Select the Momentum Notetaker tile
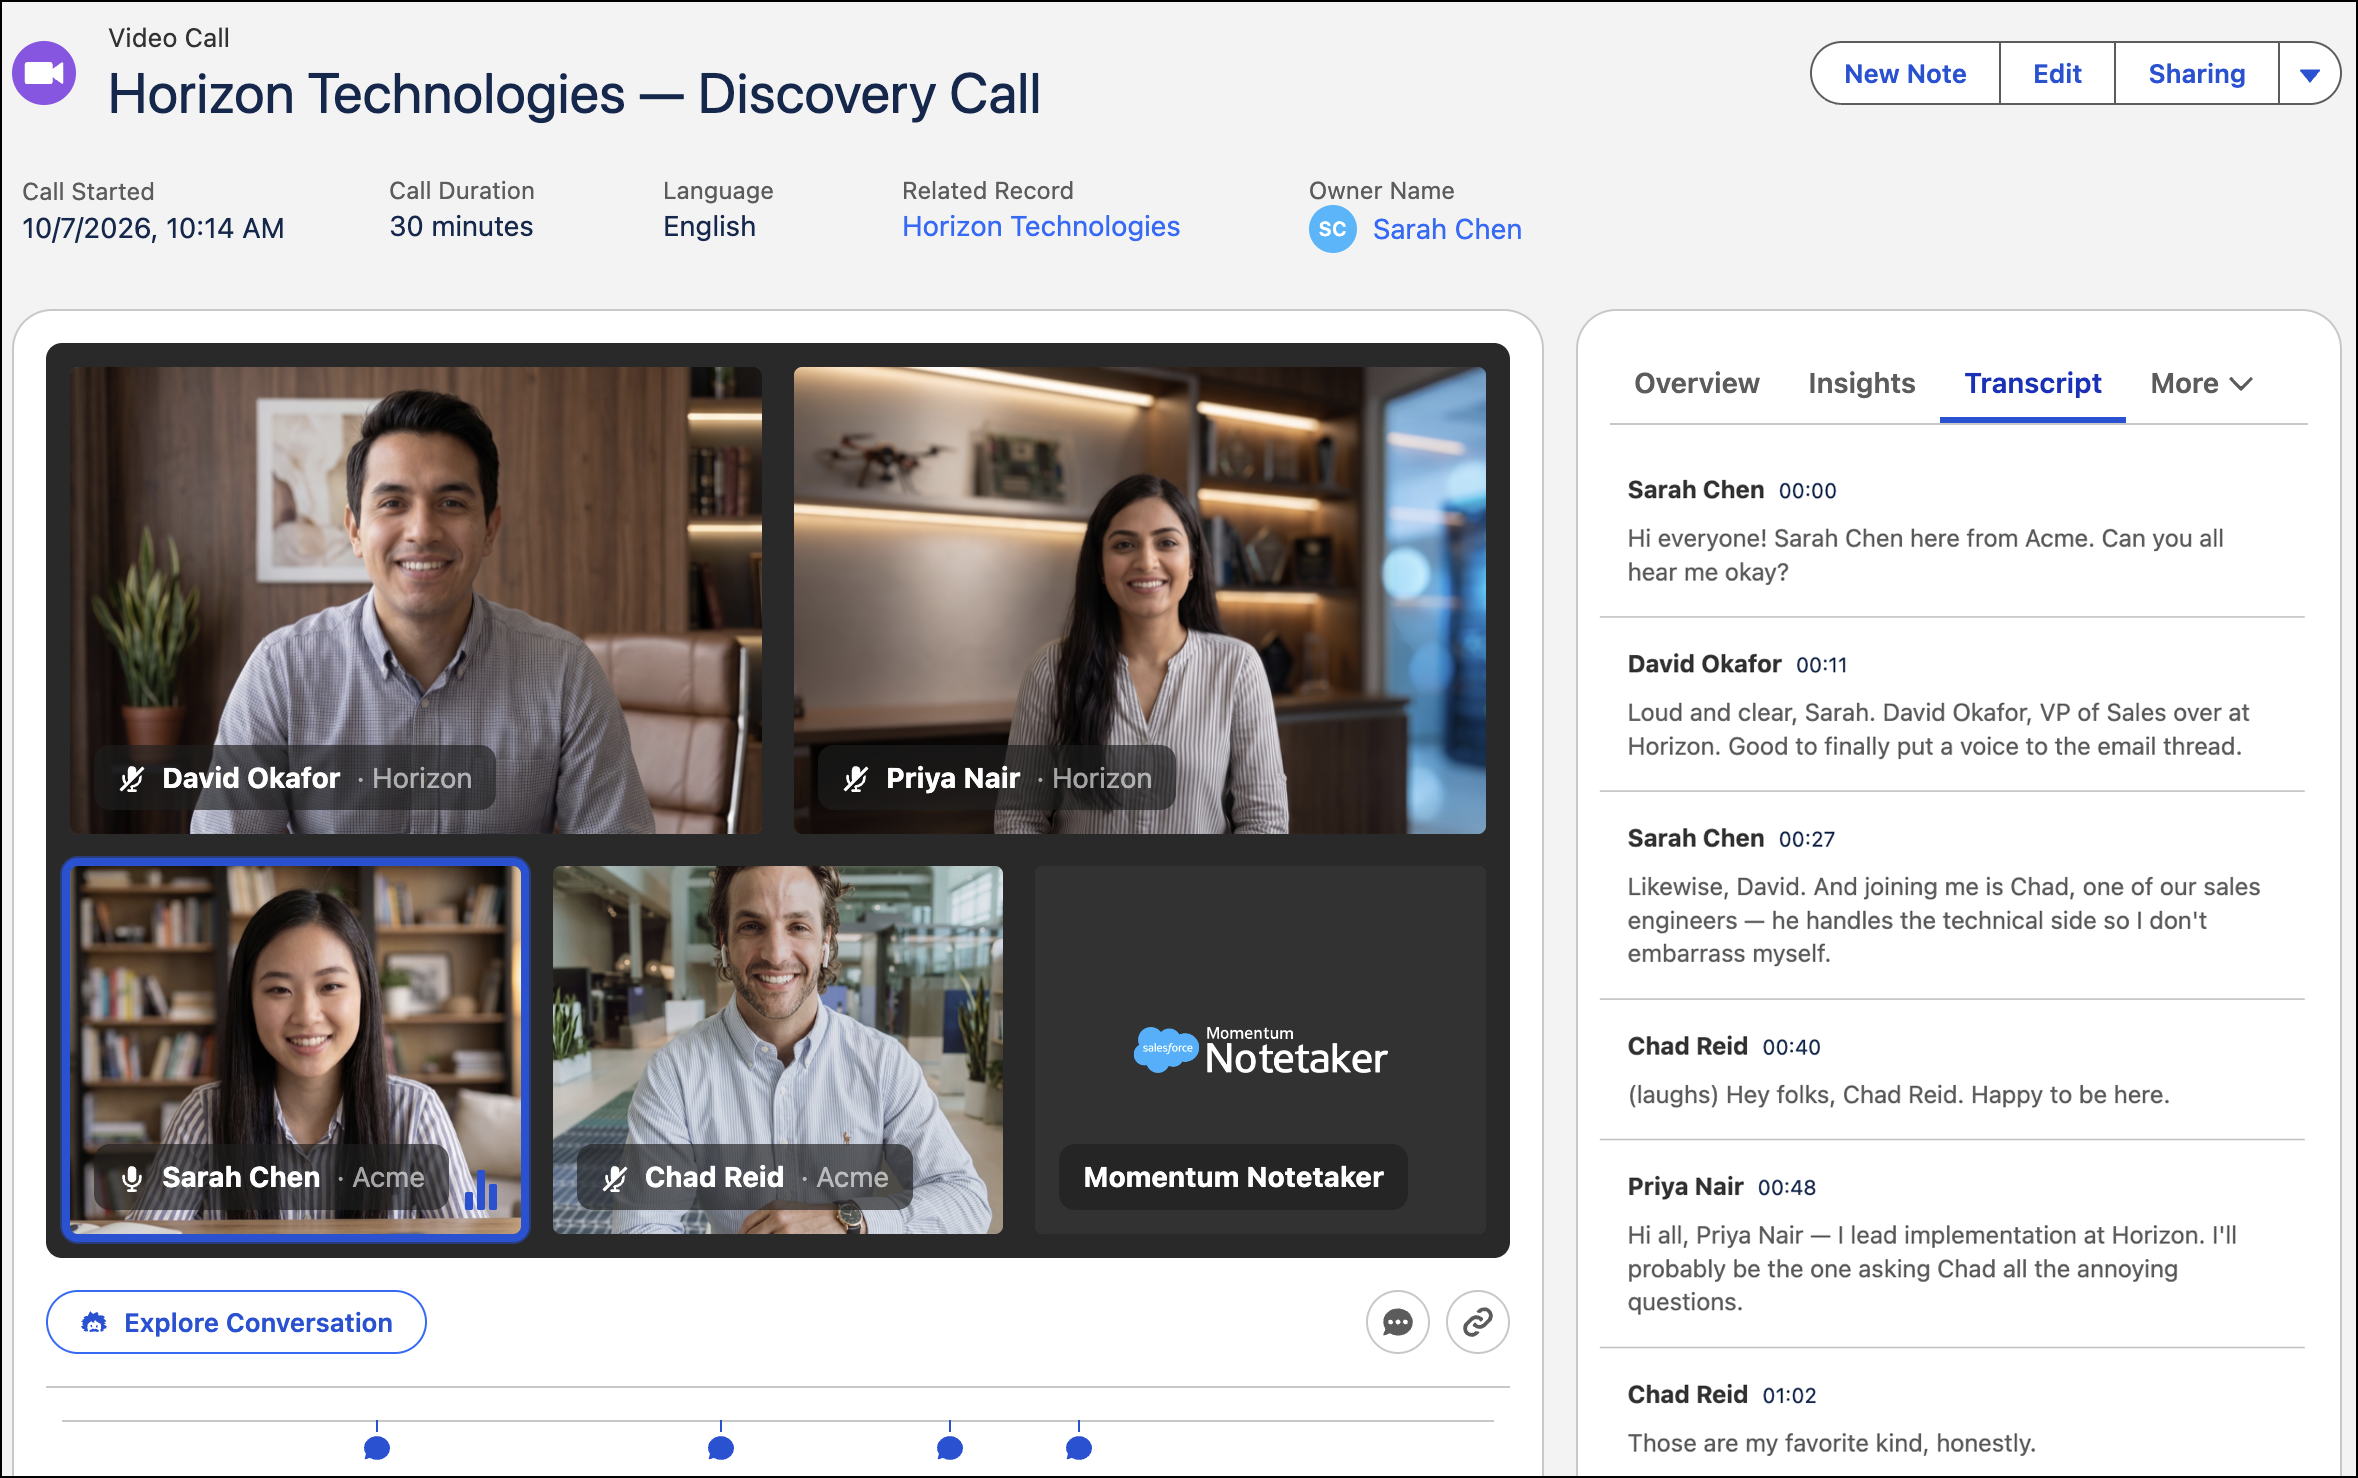This screenshot has height=1478, width=2358. (1260, 1049)
